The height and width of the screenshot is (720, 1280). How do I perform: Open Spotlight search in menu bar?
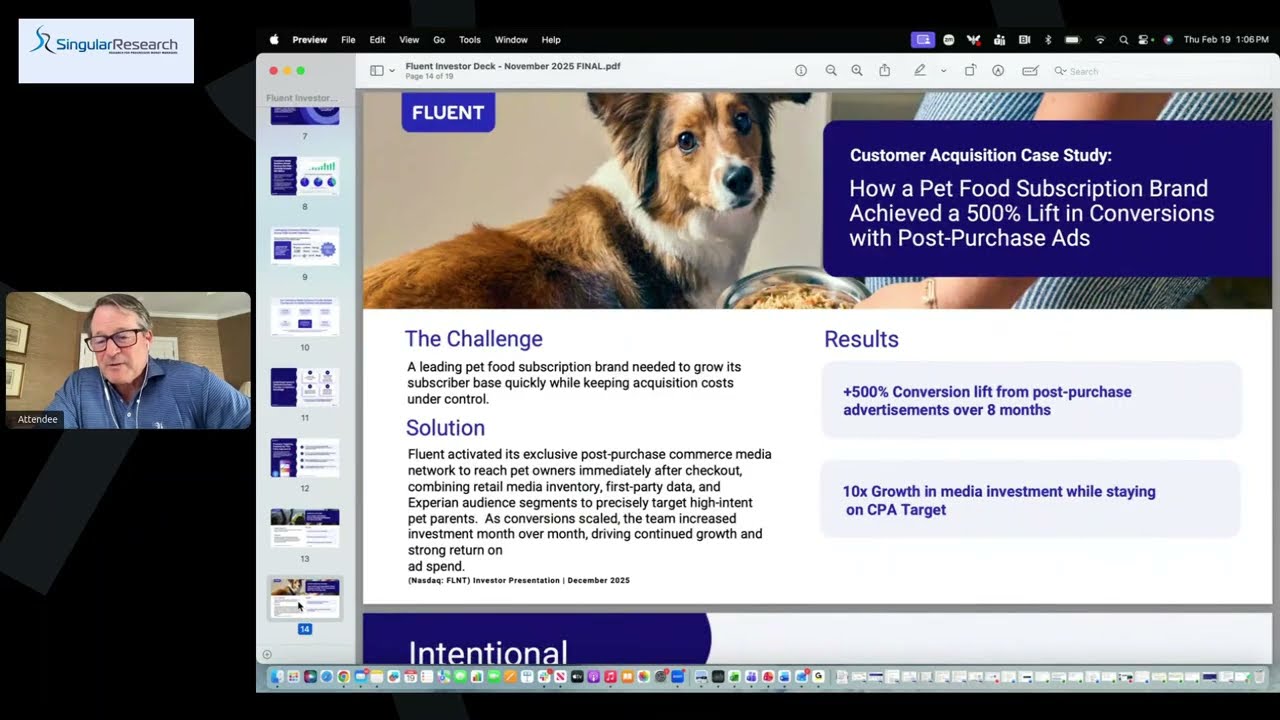(1123, 40)
